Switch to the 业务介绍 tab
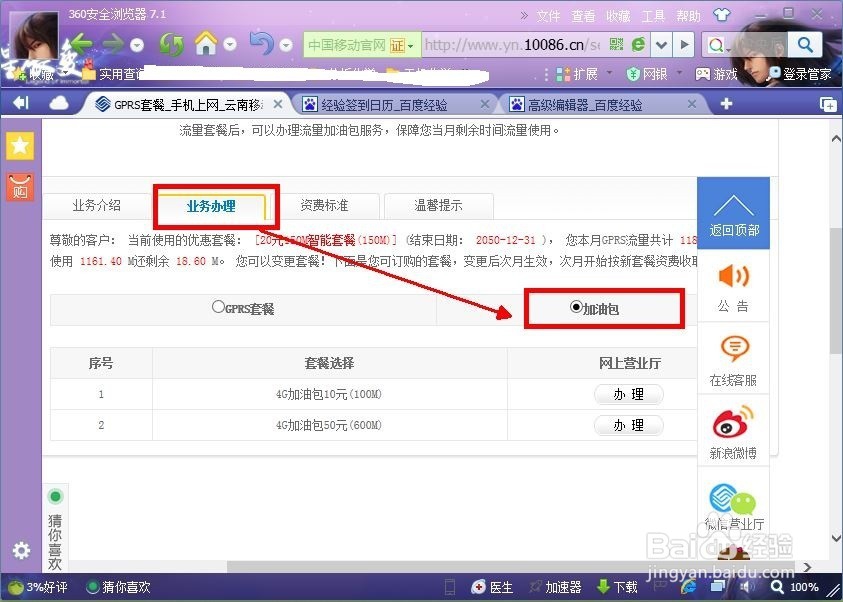The height and width of the screenshot is (602, 843). pyautogui.click(x=97, y=205)
